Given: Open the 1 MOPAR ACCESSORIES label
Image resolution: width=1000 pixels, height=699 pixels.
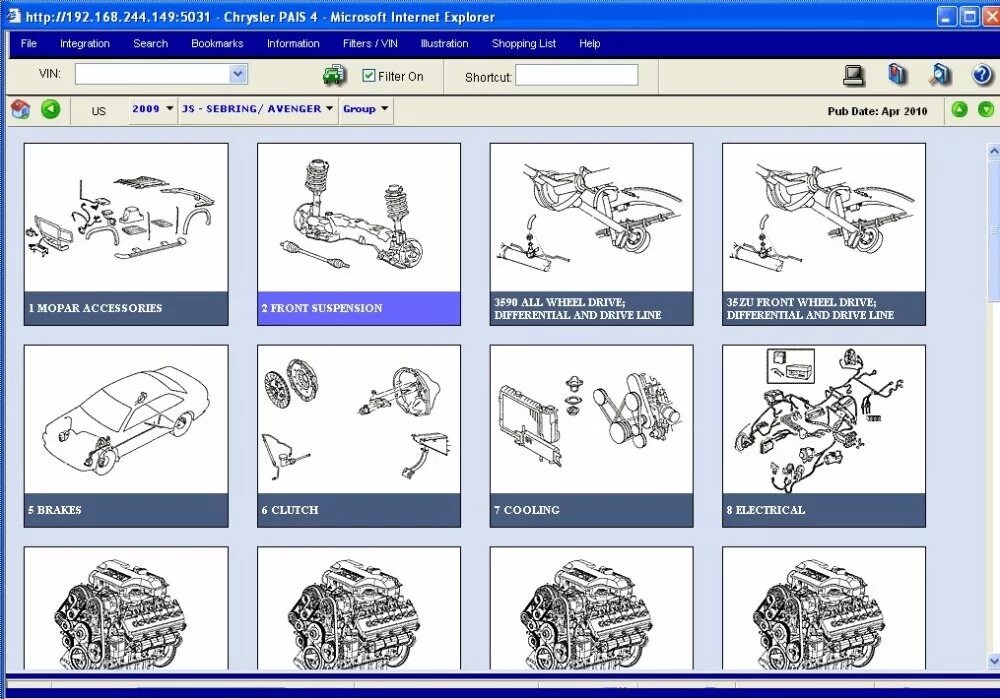Looking at the screenshot, I should [126, 309].
